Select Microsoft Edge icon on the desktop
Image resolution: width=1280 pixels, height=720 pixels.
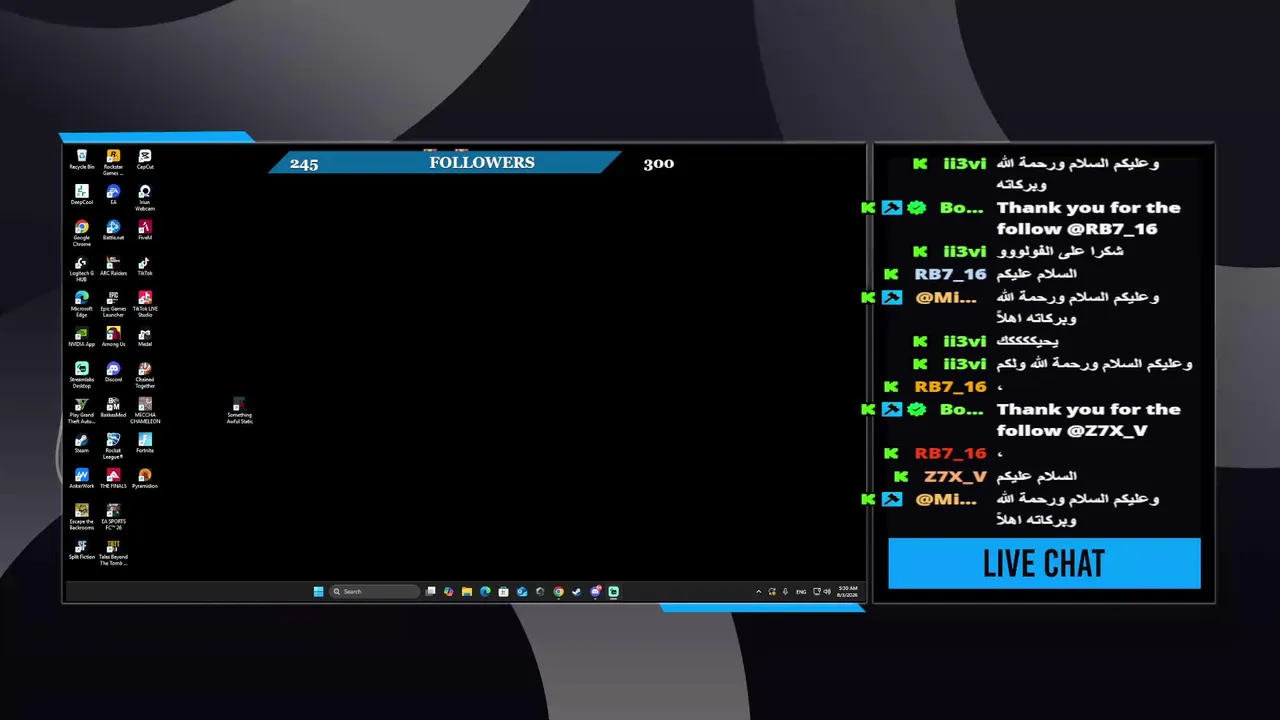click(x=82, y=303)
